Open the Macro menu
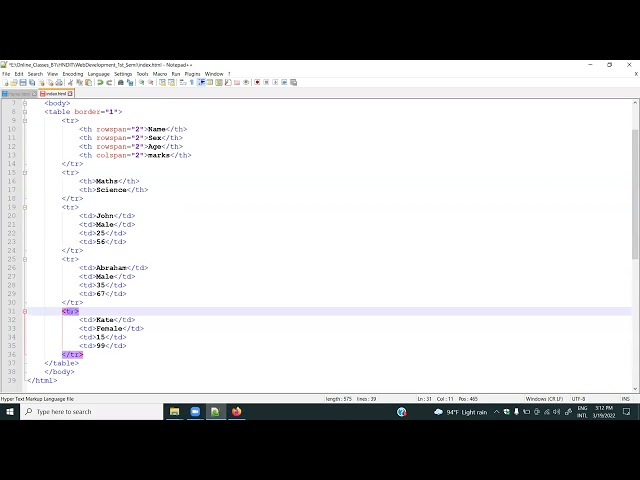Image resolution: width=640 pixels, height=480 pixels. tap(160, 74)
